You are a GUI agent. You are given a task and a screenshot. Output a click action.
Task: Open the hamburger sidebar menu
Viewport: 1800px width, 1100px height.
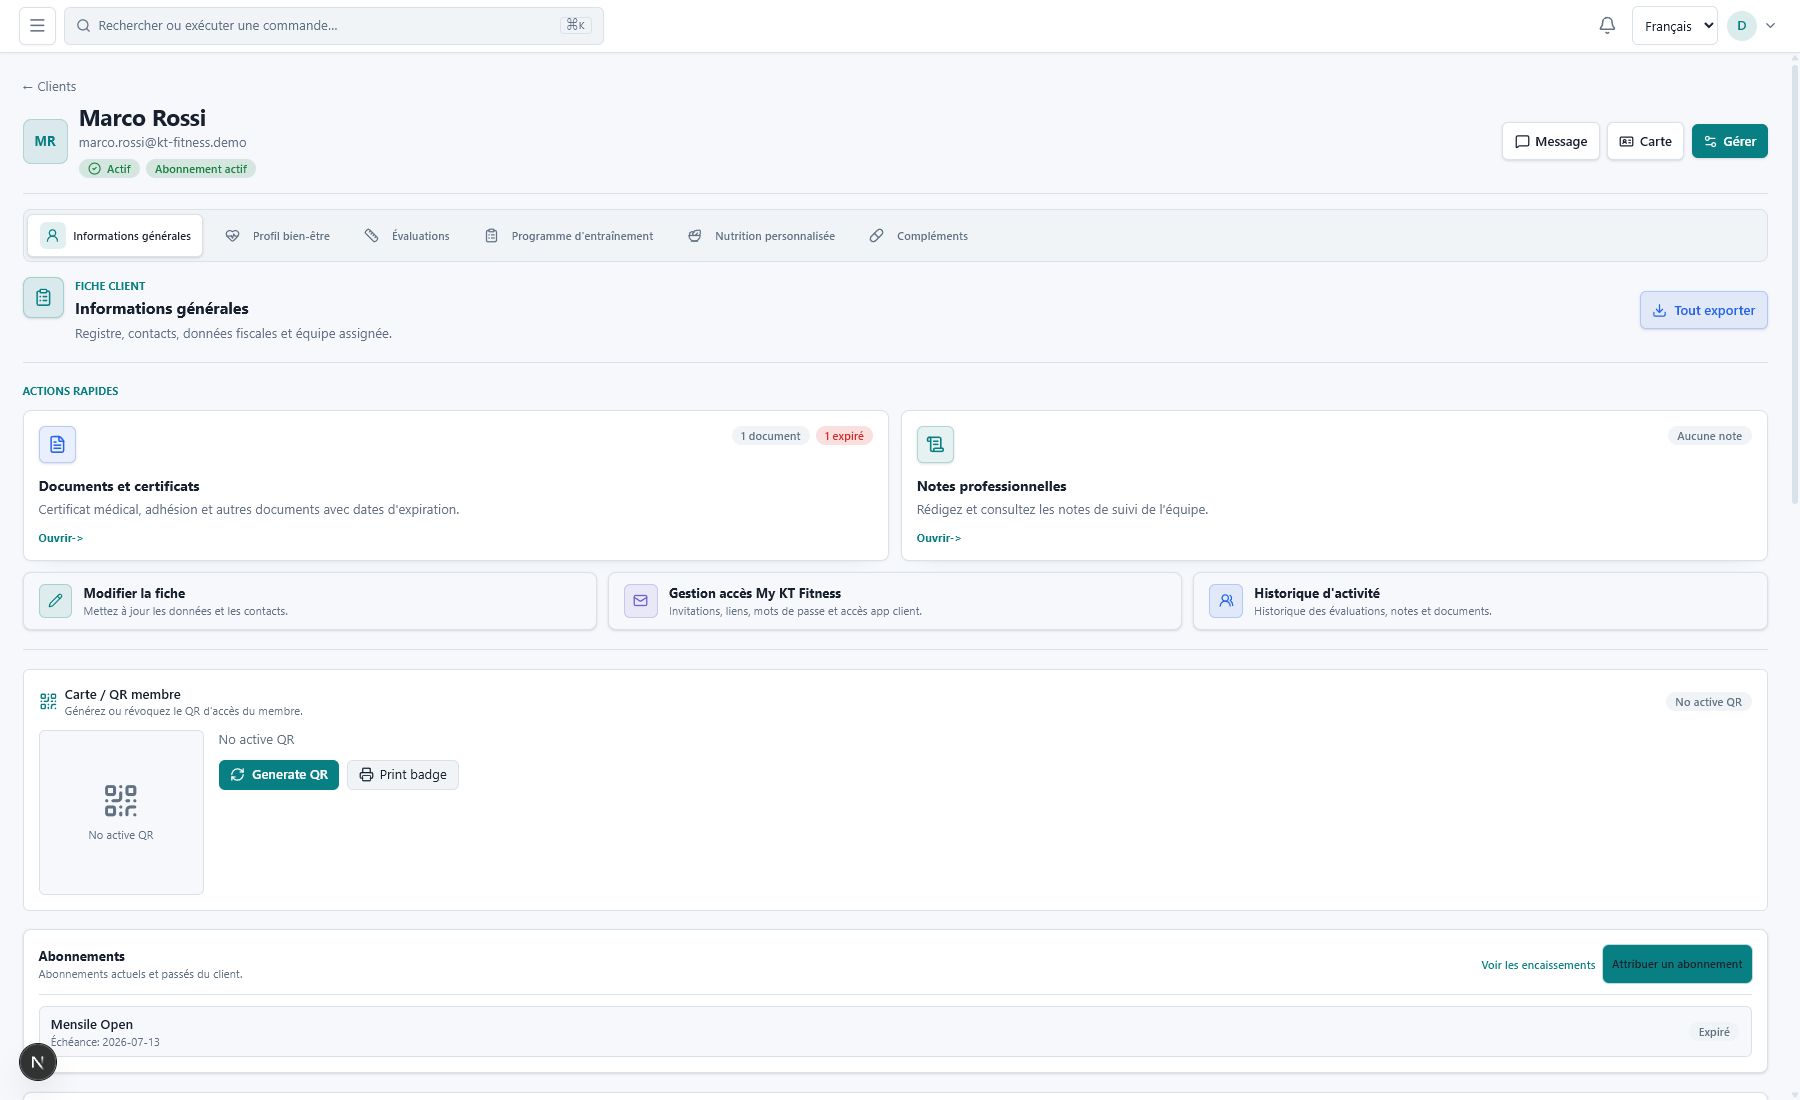(x=37, y=26)
